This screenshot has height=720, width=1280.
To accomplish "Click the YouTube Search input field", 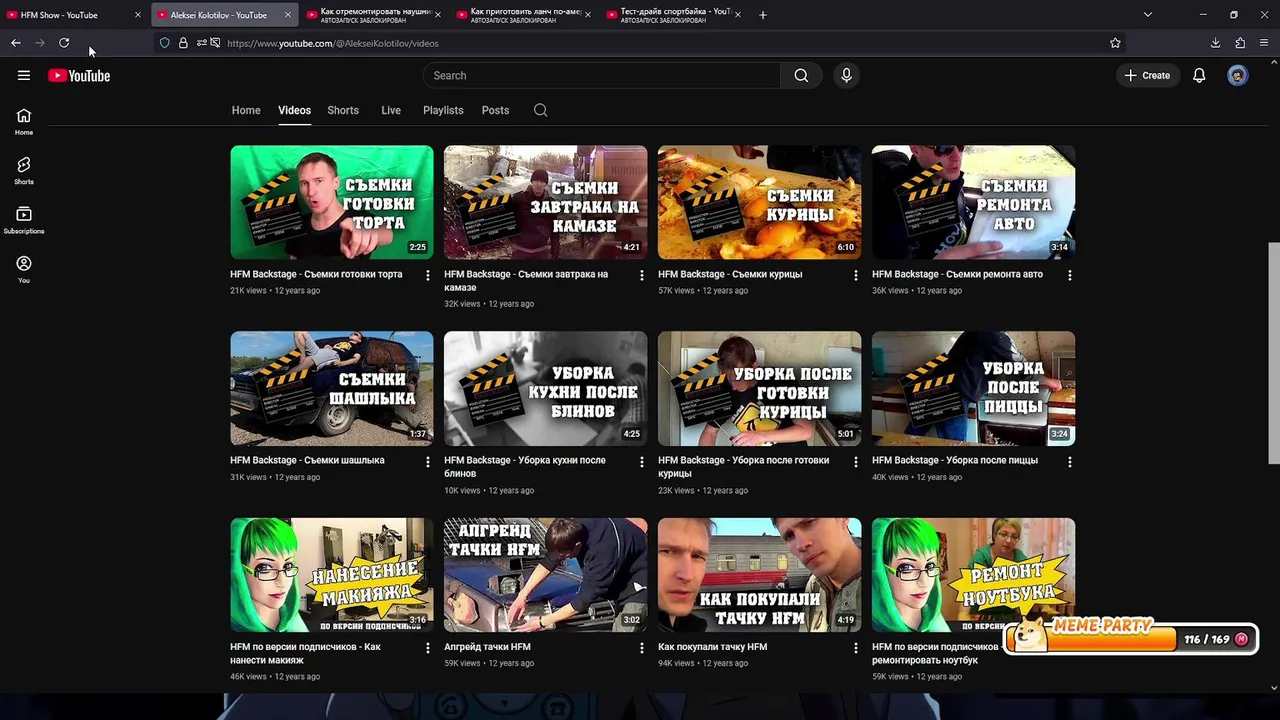I will (x=602, y=75).
